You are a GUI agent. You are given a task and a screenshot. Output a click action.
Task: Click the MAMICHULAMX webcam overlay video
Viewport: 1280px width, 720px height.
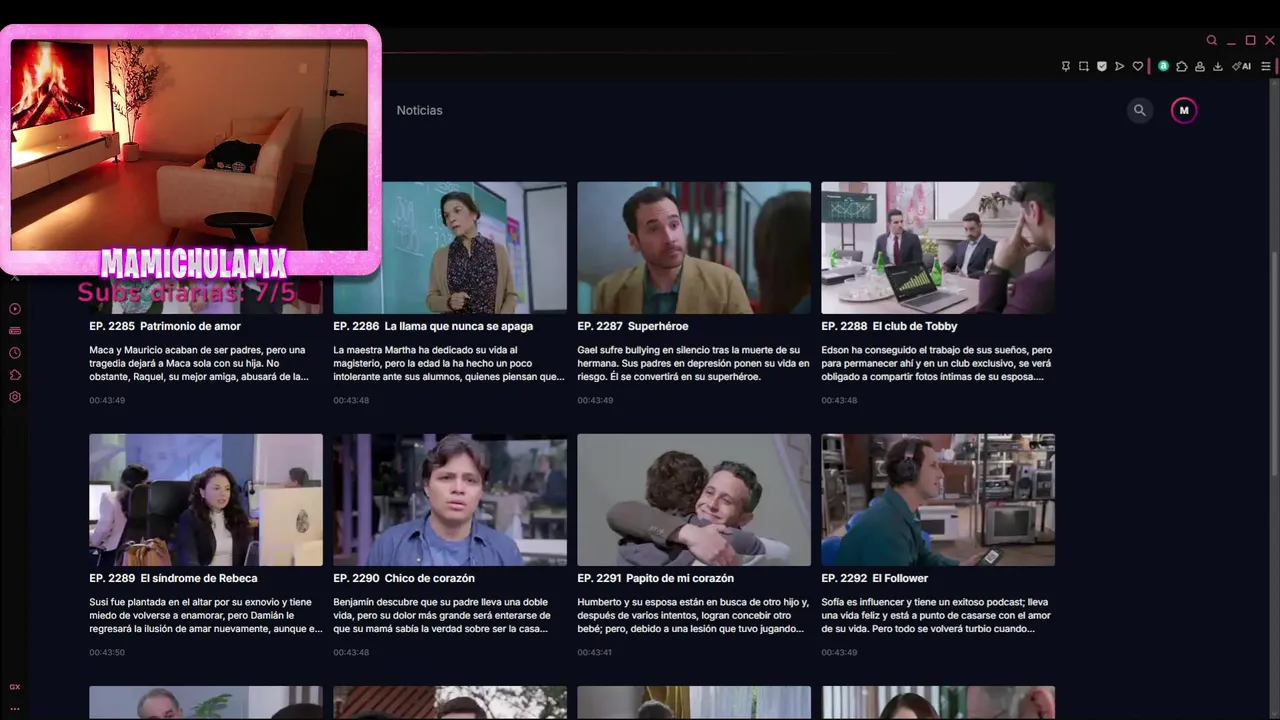189,145
